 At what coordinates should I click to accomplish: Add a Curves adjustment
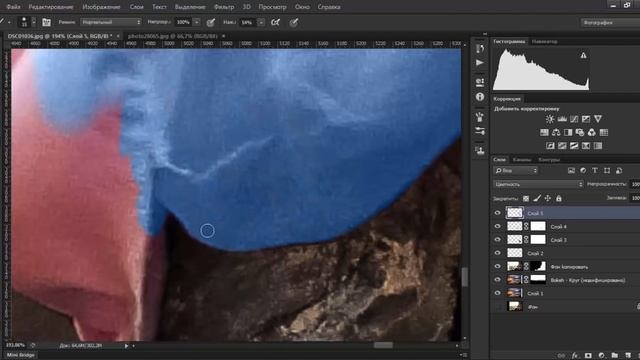pyautogui.click(x=574, y=119)
